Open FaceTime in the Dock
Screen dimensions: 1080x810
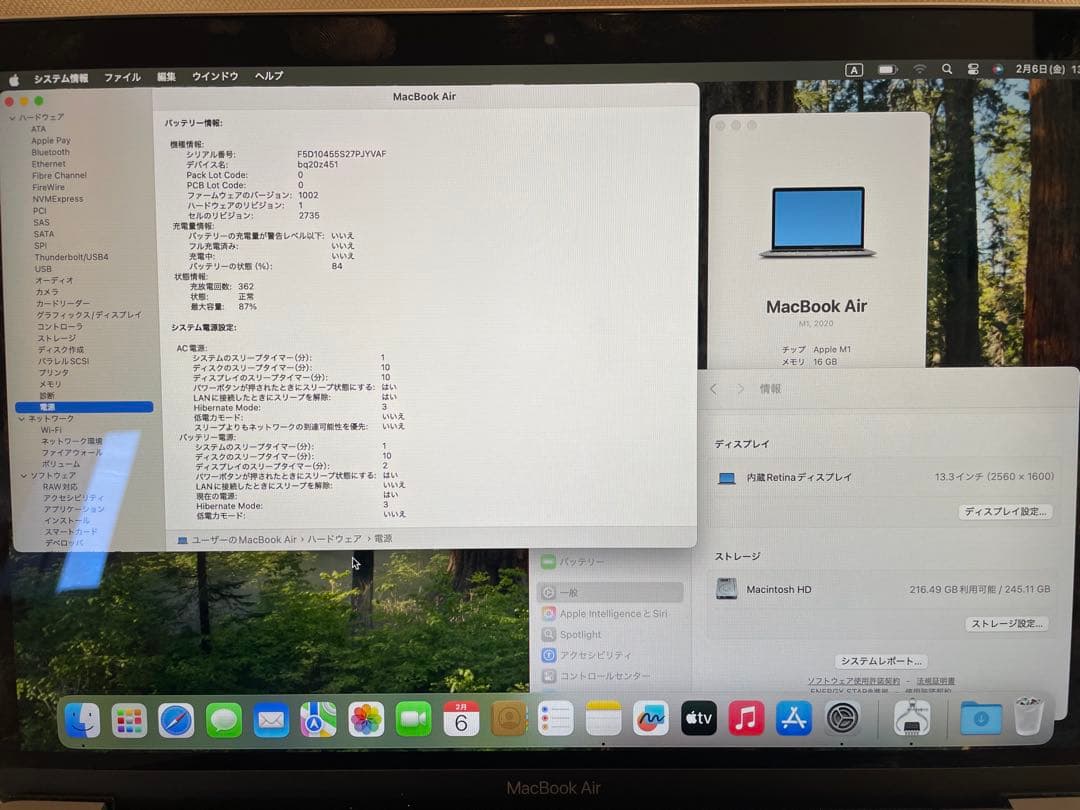413,720
